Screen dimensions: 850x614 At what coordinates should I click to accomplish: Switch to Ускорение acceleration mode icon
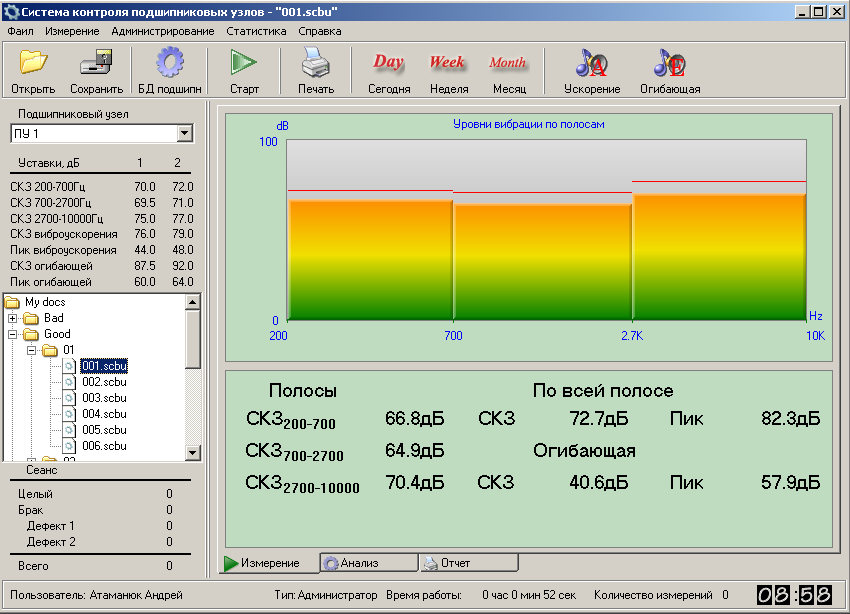591,64
